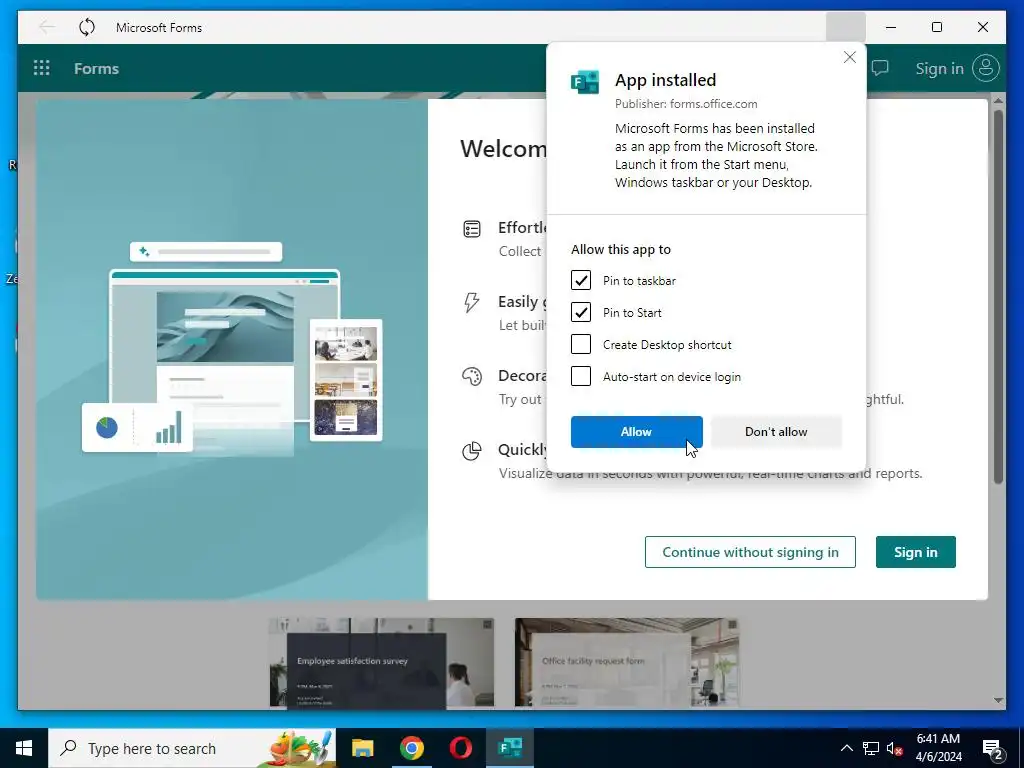Click the lightning bolt icon beside Easily
The image size is (1024, 768).
[472, 302]
